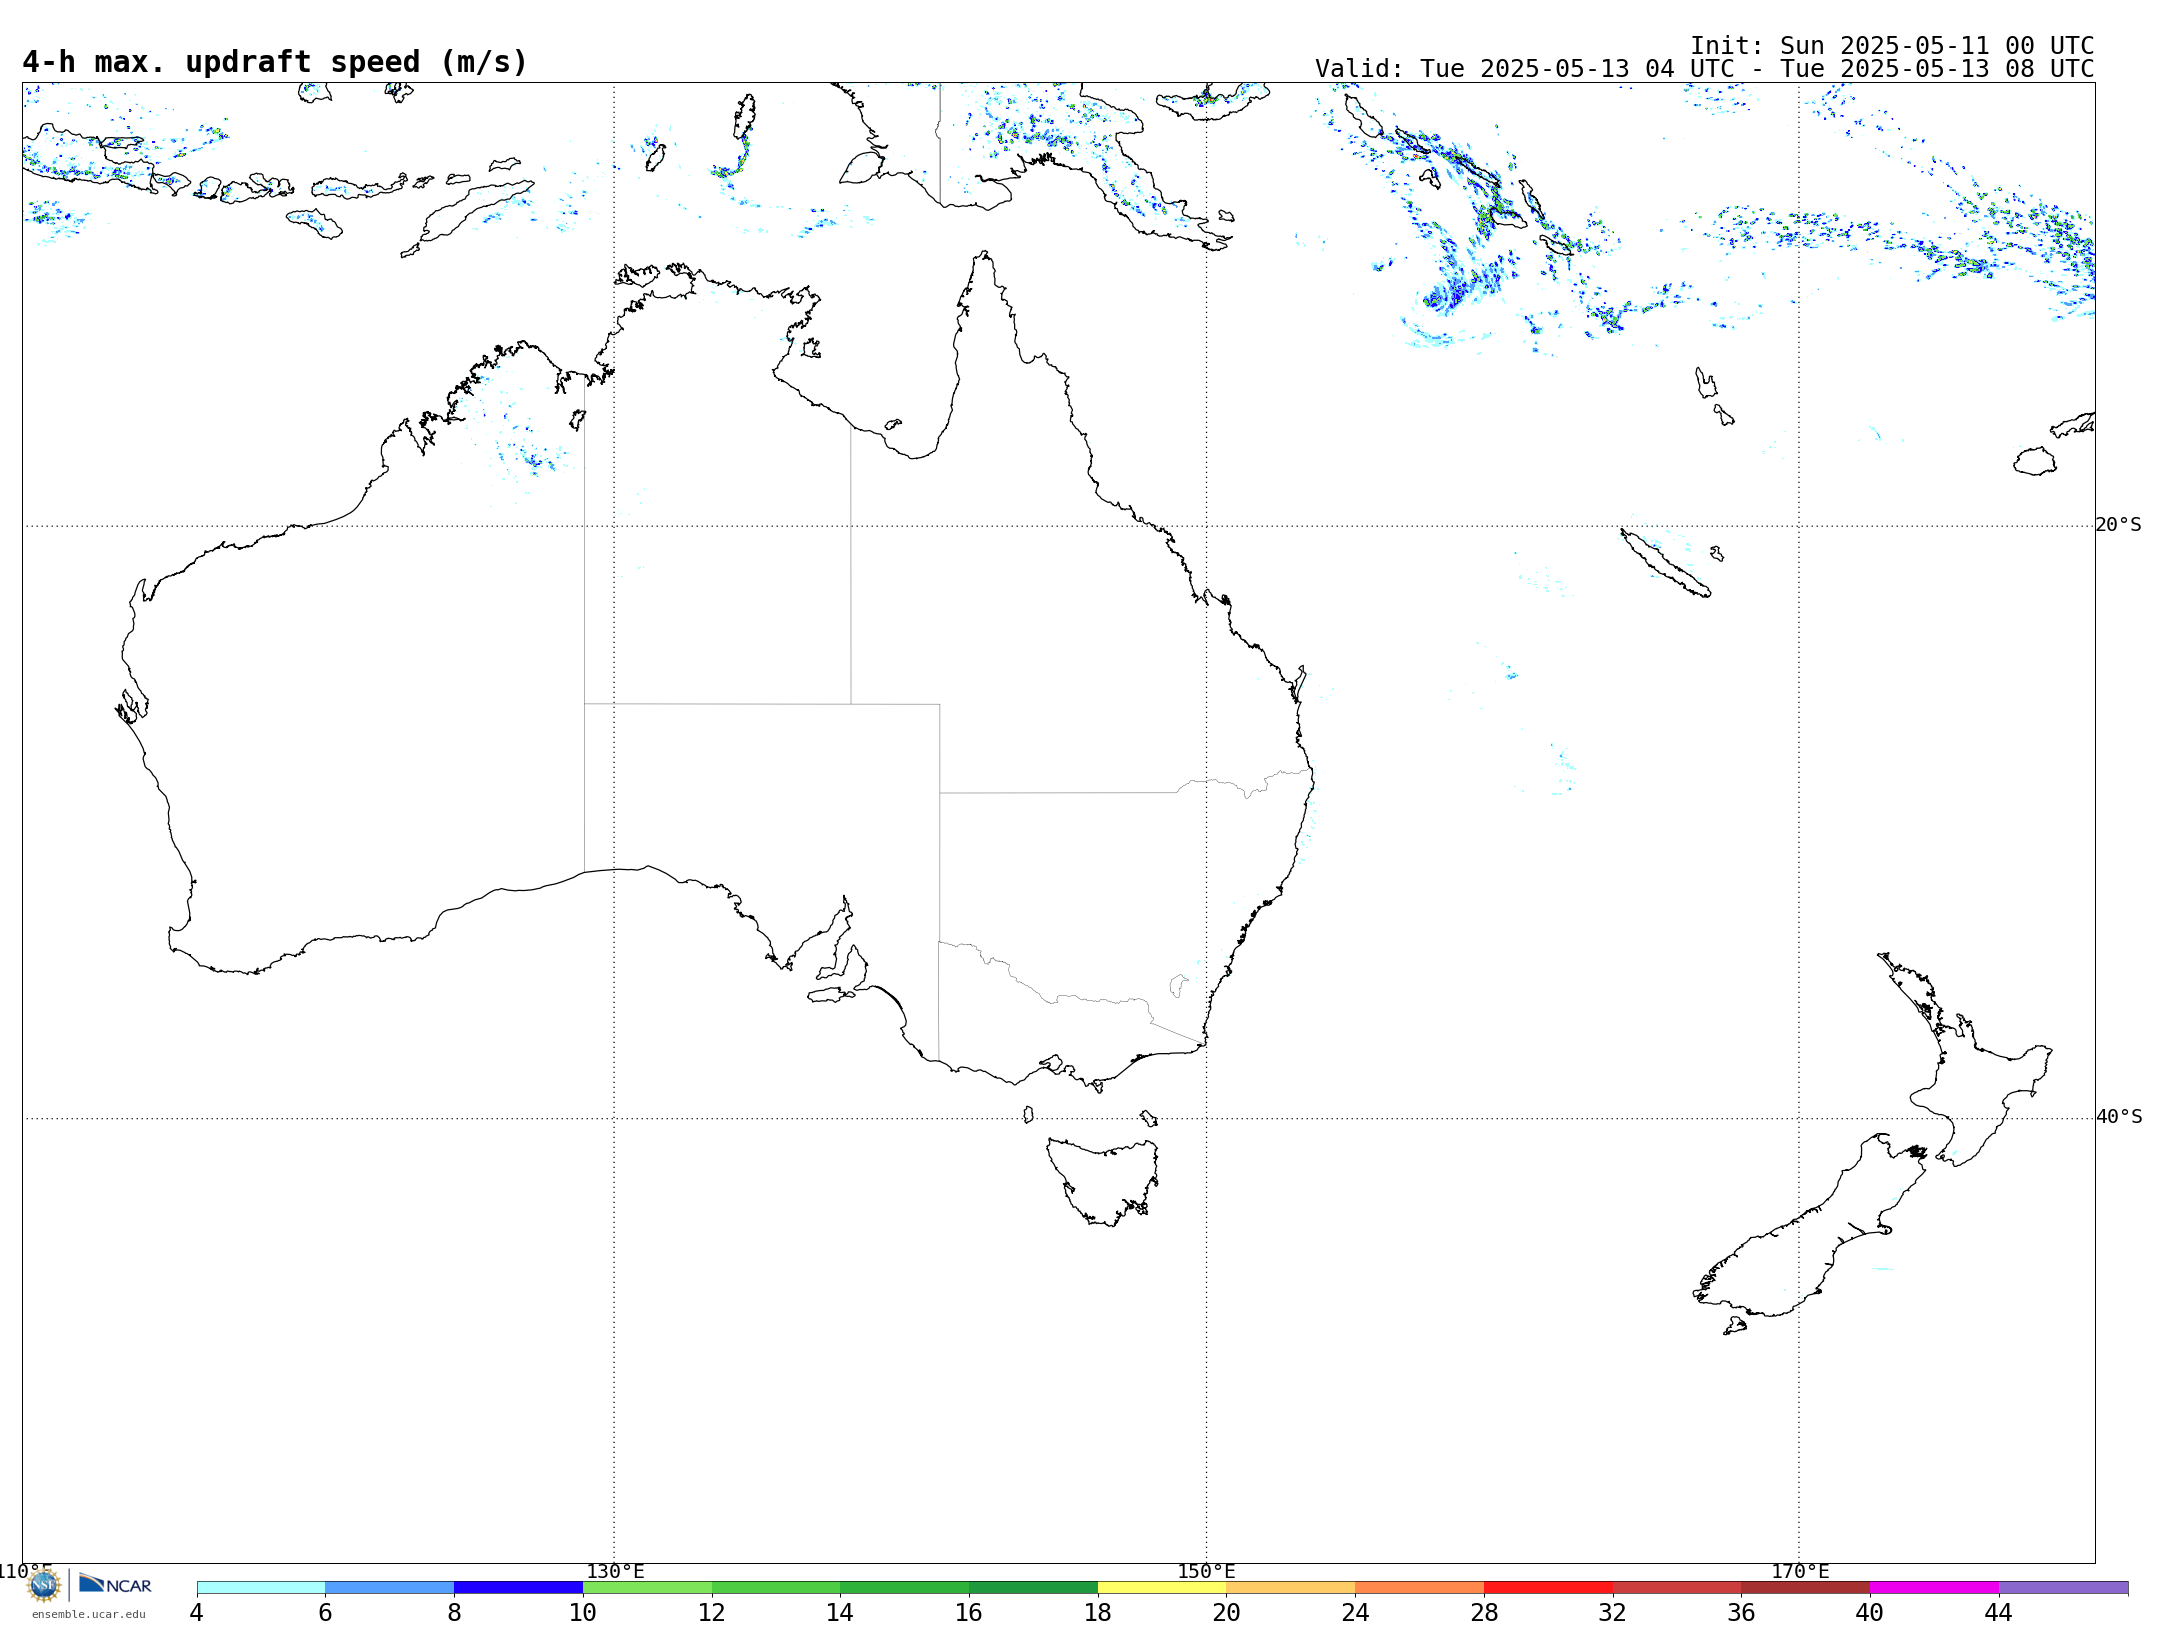Click the '130°E' longitude label
2160x1626 pixels.
point(615,1571)
